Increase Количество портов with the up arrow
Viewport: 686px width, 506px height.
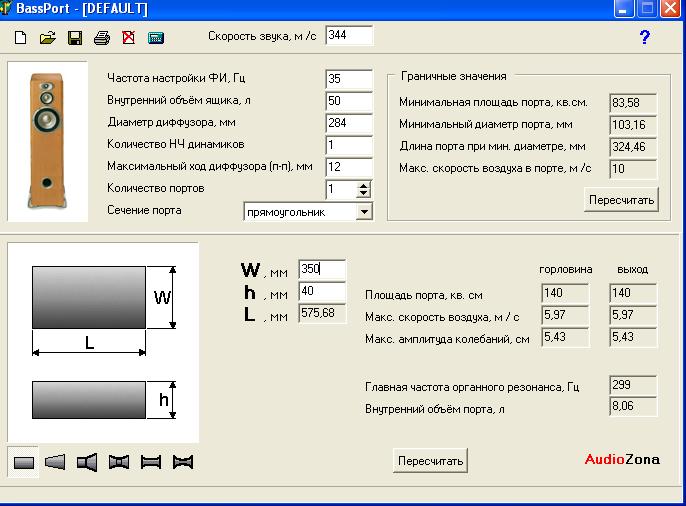pos(363,184)
